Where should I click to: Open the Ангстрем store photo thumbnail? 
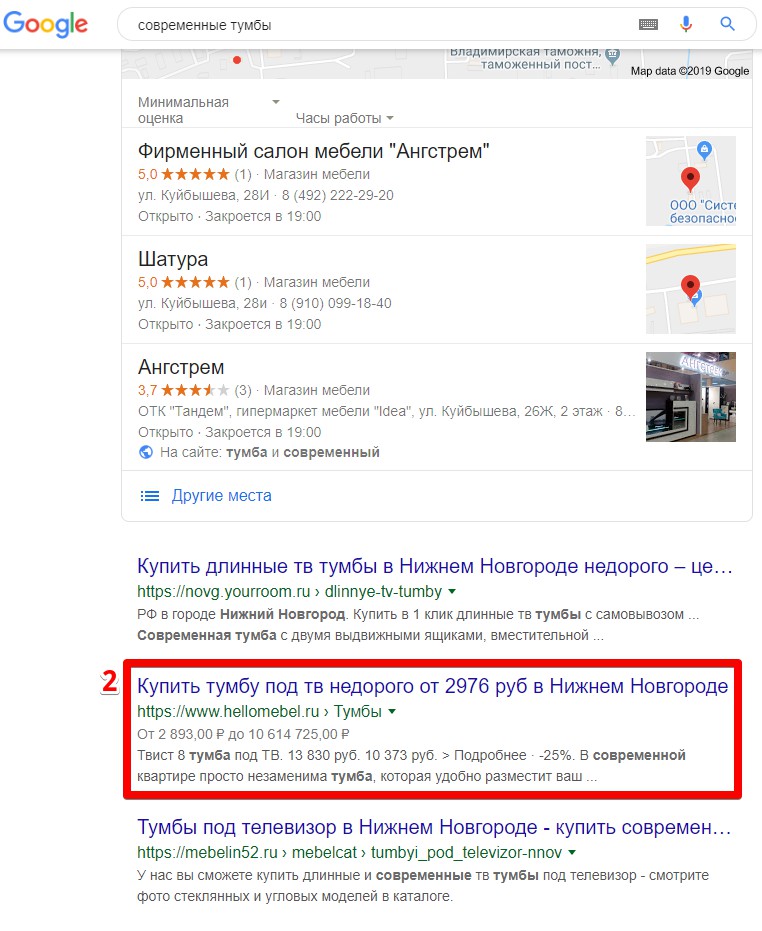(x=691, y=397)
